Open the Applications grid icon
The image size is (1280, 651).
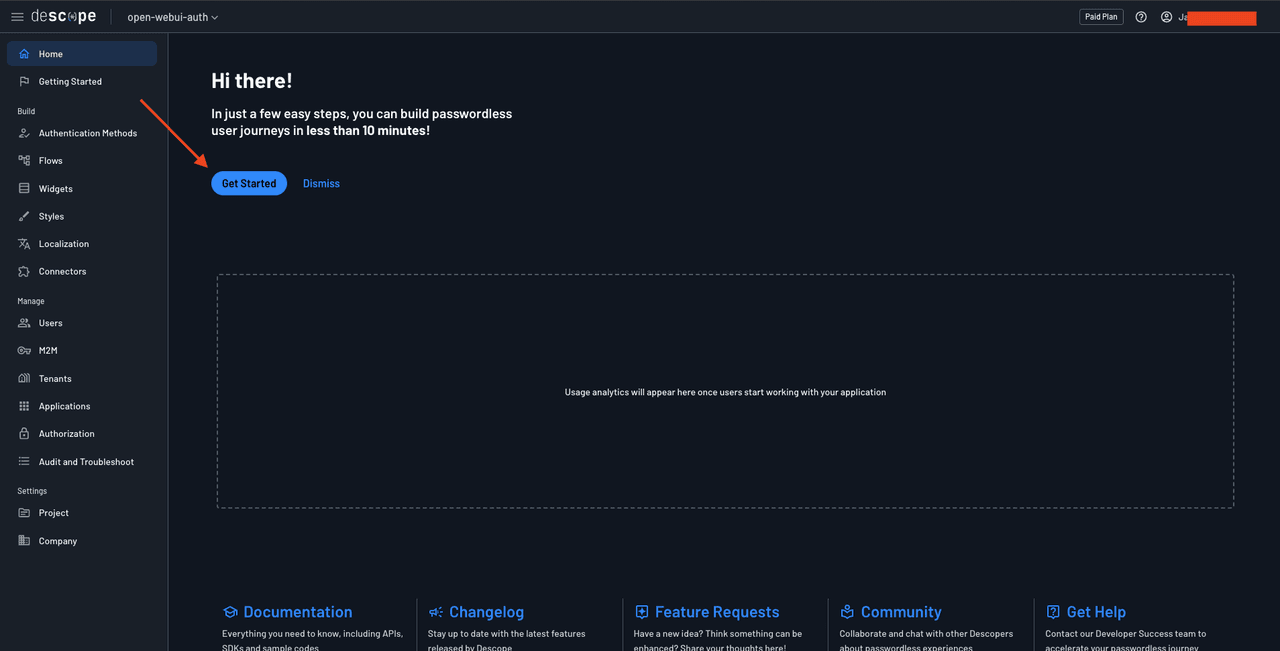point(23,406)
